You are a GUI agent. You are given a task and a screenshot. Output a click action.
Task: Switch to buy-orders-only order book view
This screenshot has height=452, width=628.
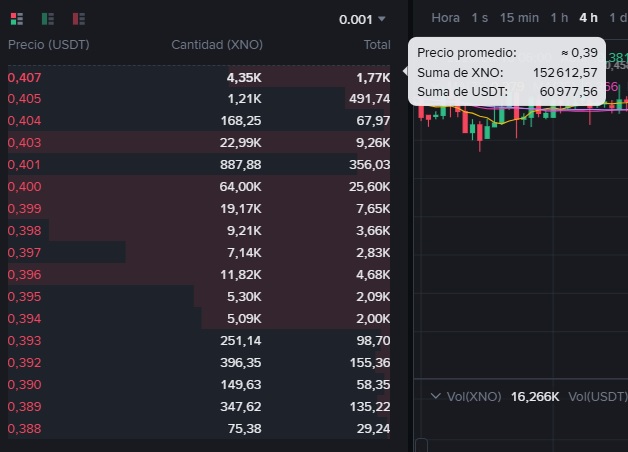(48, 19)
